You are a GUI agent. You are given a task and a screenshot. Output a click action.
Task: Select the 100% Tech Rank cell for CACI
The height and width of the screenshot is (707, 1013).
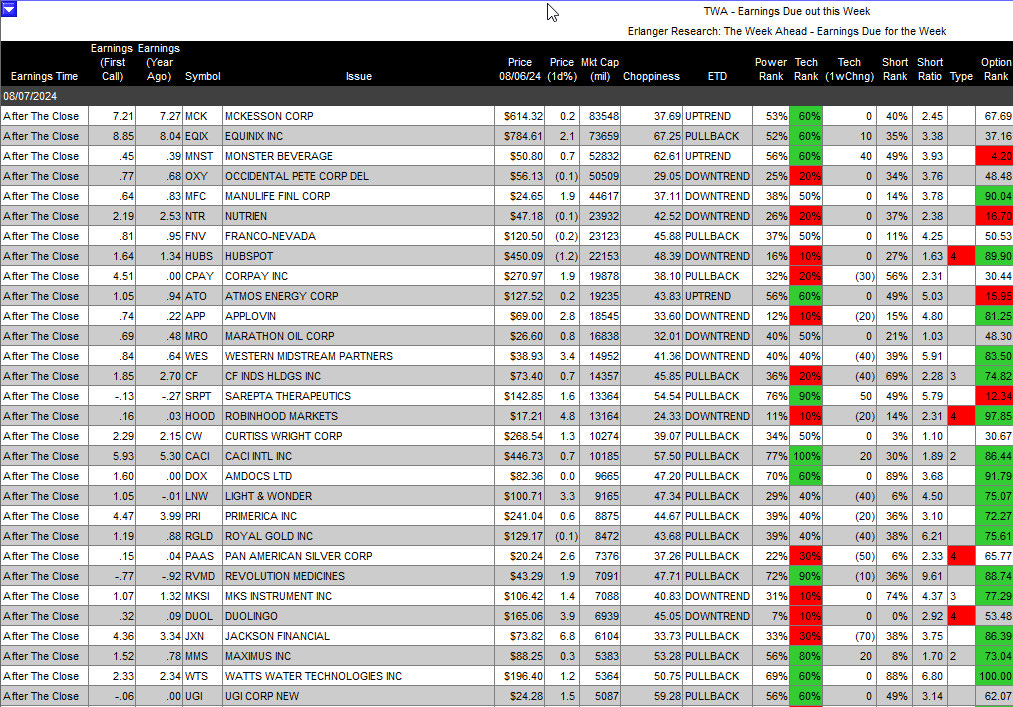point(806,457)
